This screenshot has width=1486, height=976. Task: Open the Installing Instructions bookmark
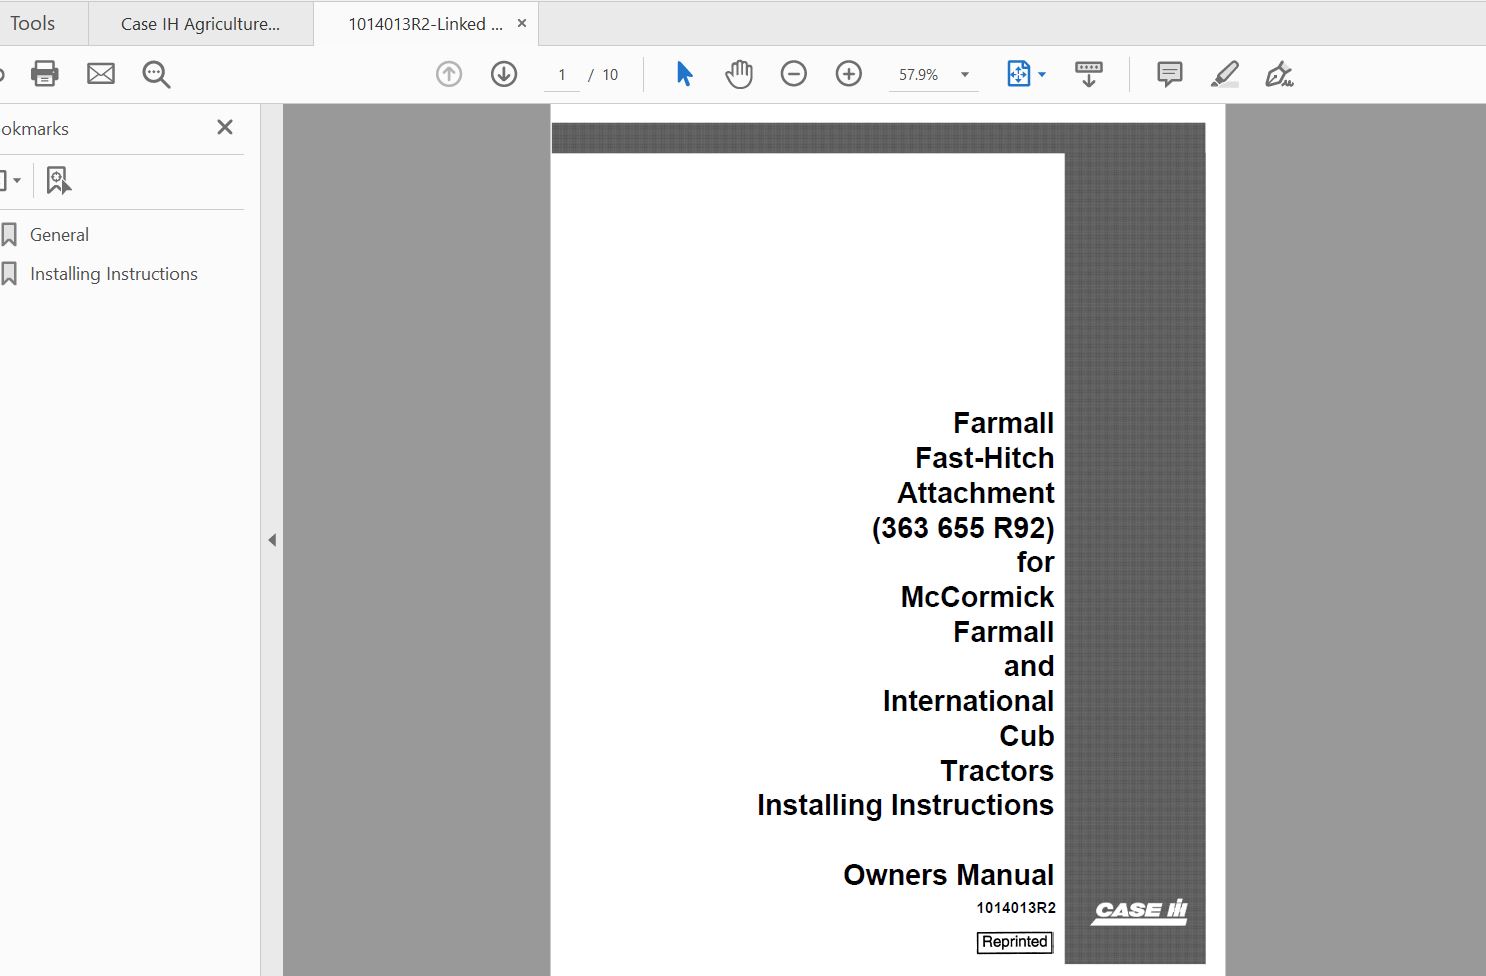tap(113, 274)
